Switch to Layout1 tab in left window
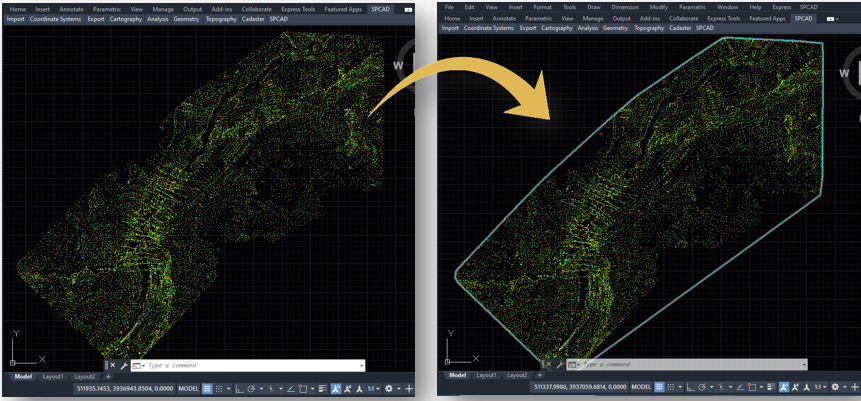861x401 pixels. pos(53,377)
